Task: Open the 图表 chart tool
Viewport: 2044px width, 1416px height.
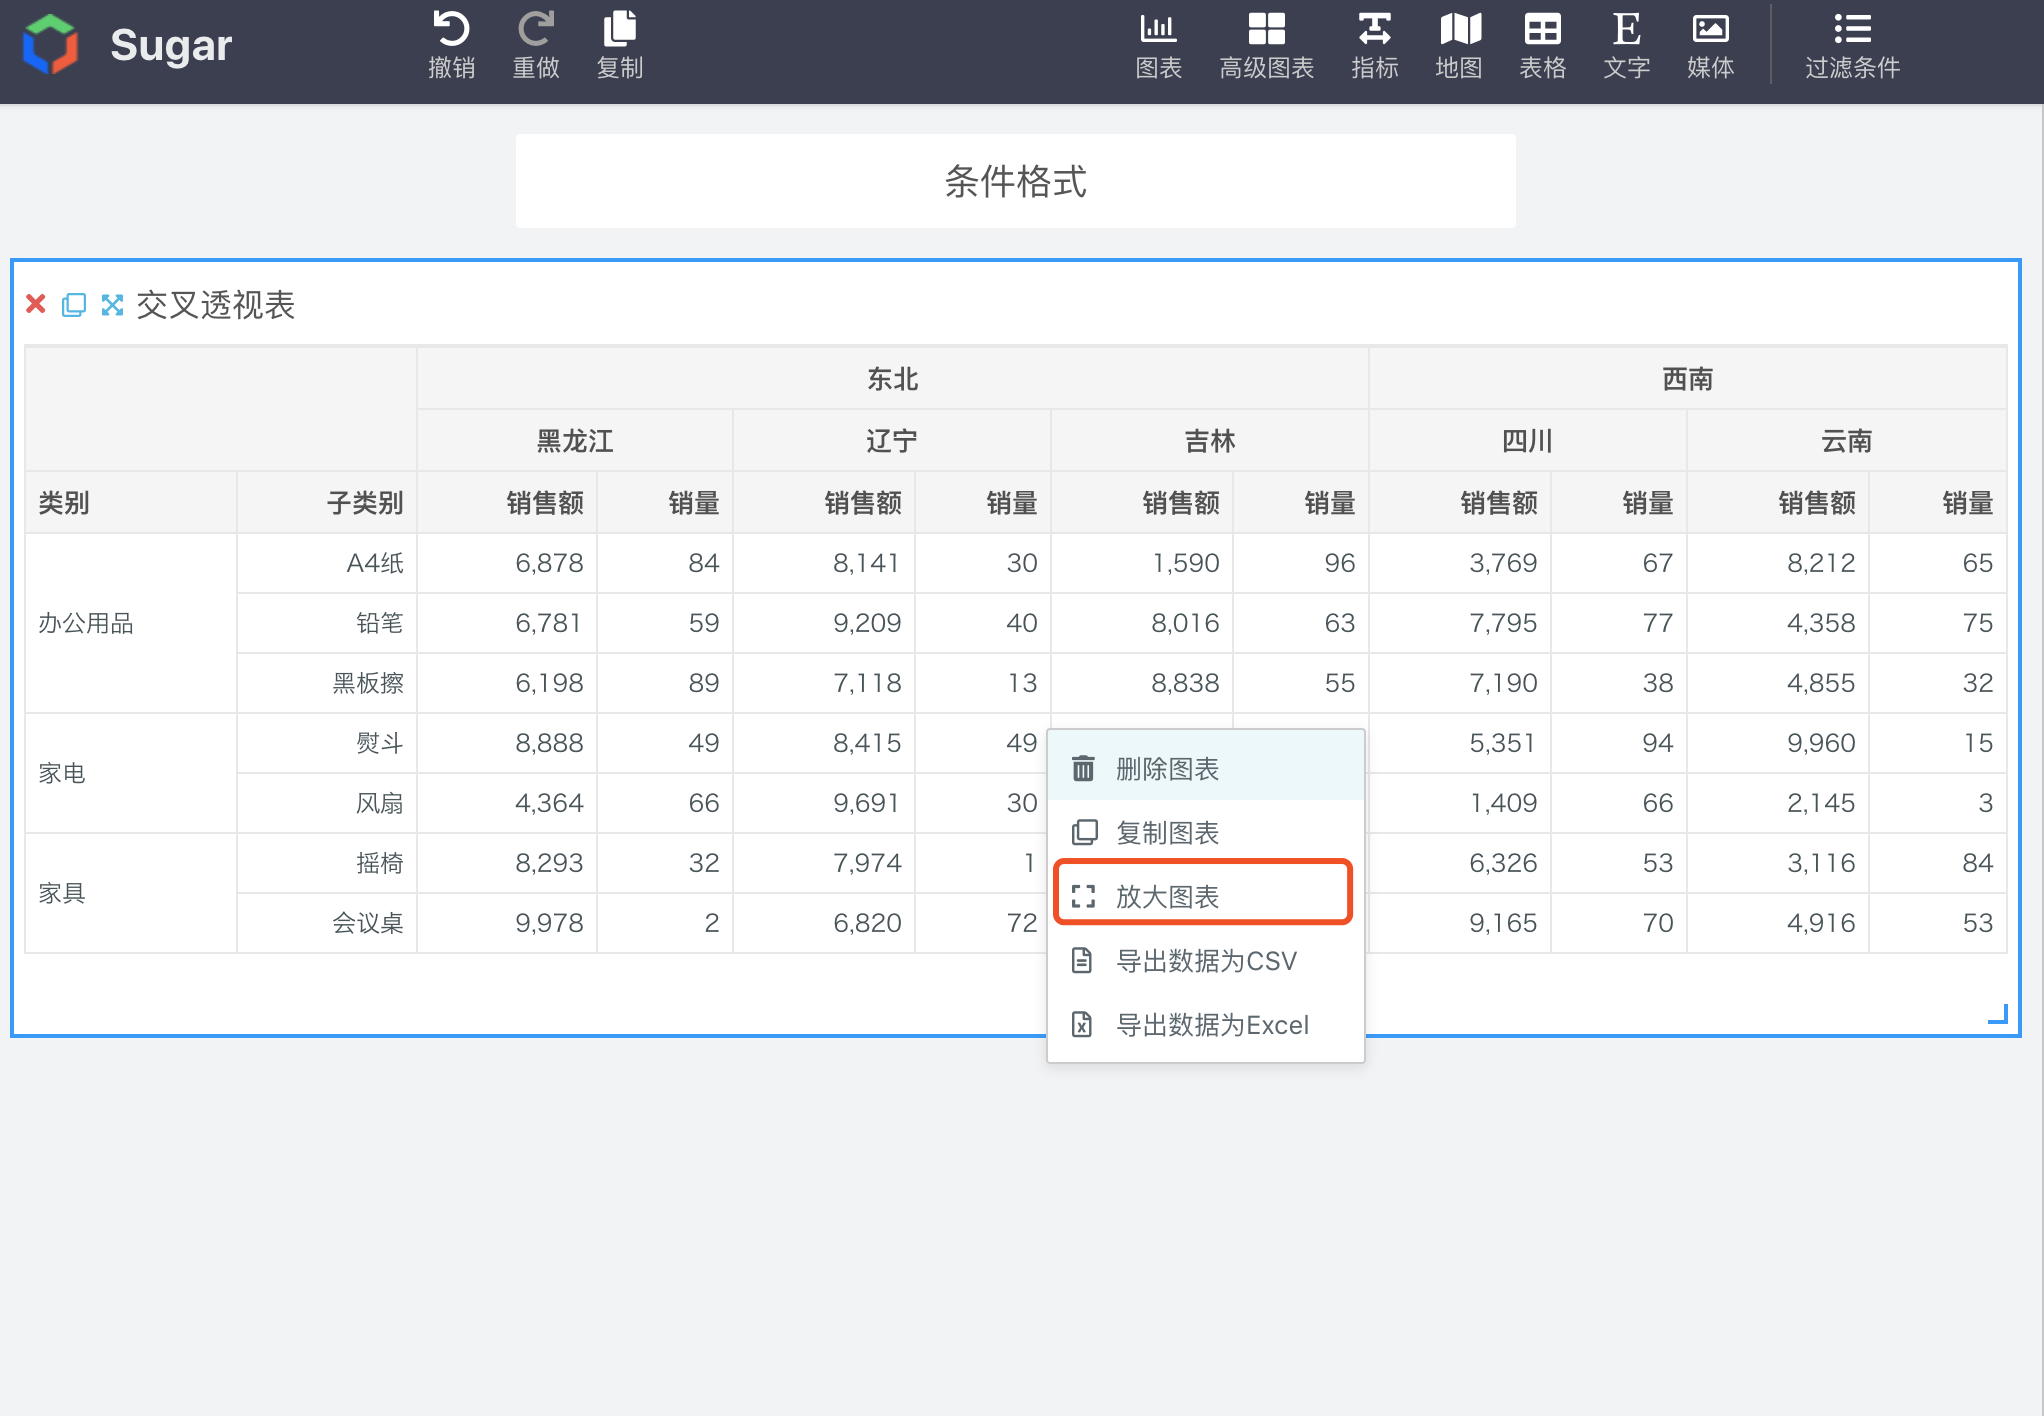Action: 1159,46
